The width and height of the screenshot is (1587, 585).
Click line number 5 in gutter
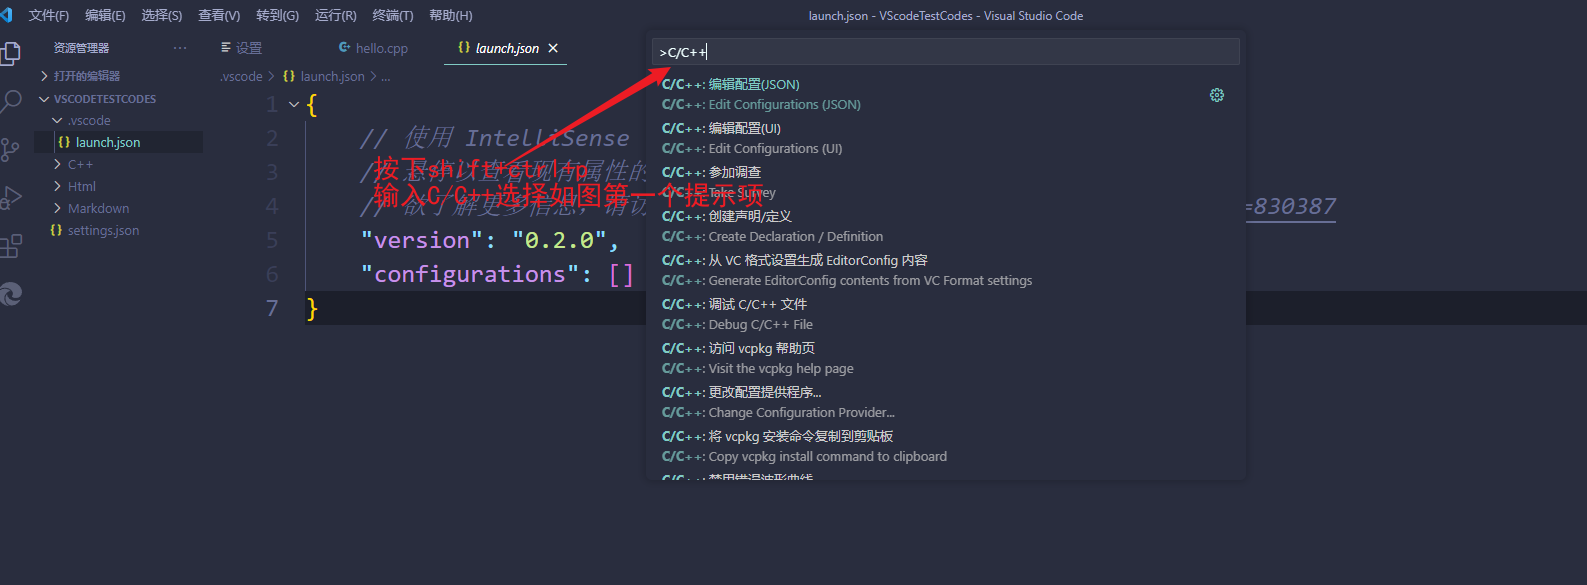[x=272, y=240]
